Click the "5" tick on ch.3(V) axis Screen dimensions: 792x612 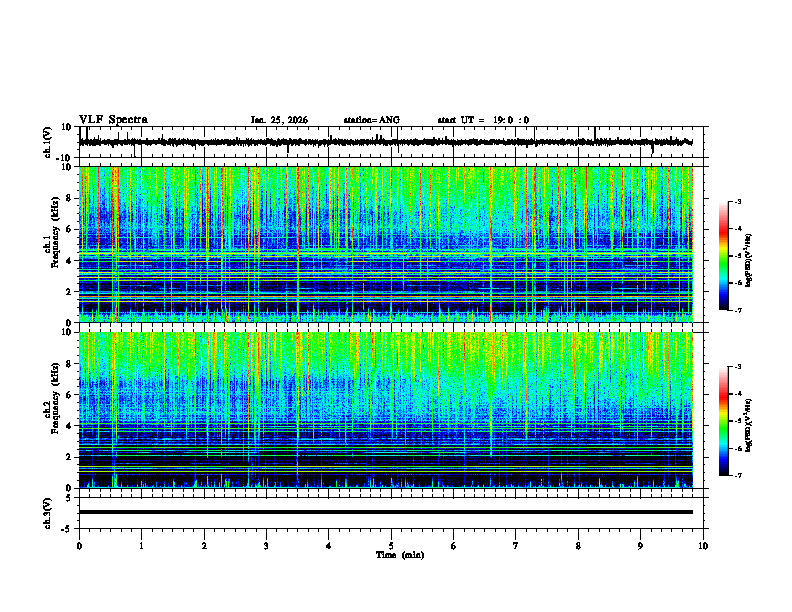point(69,498)
